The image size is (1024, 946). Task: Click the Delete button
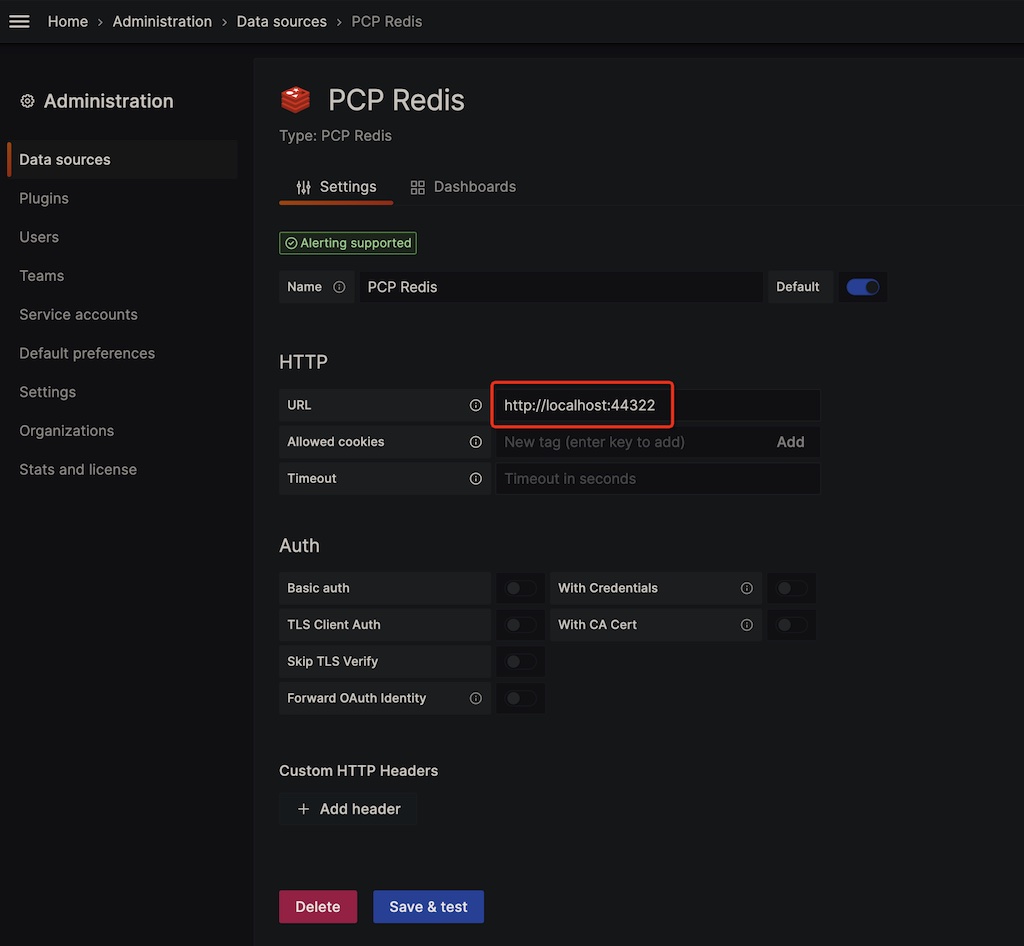[x=318, y=907]
